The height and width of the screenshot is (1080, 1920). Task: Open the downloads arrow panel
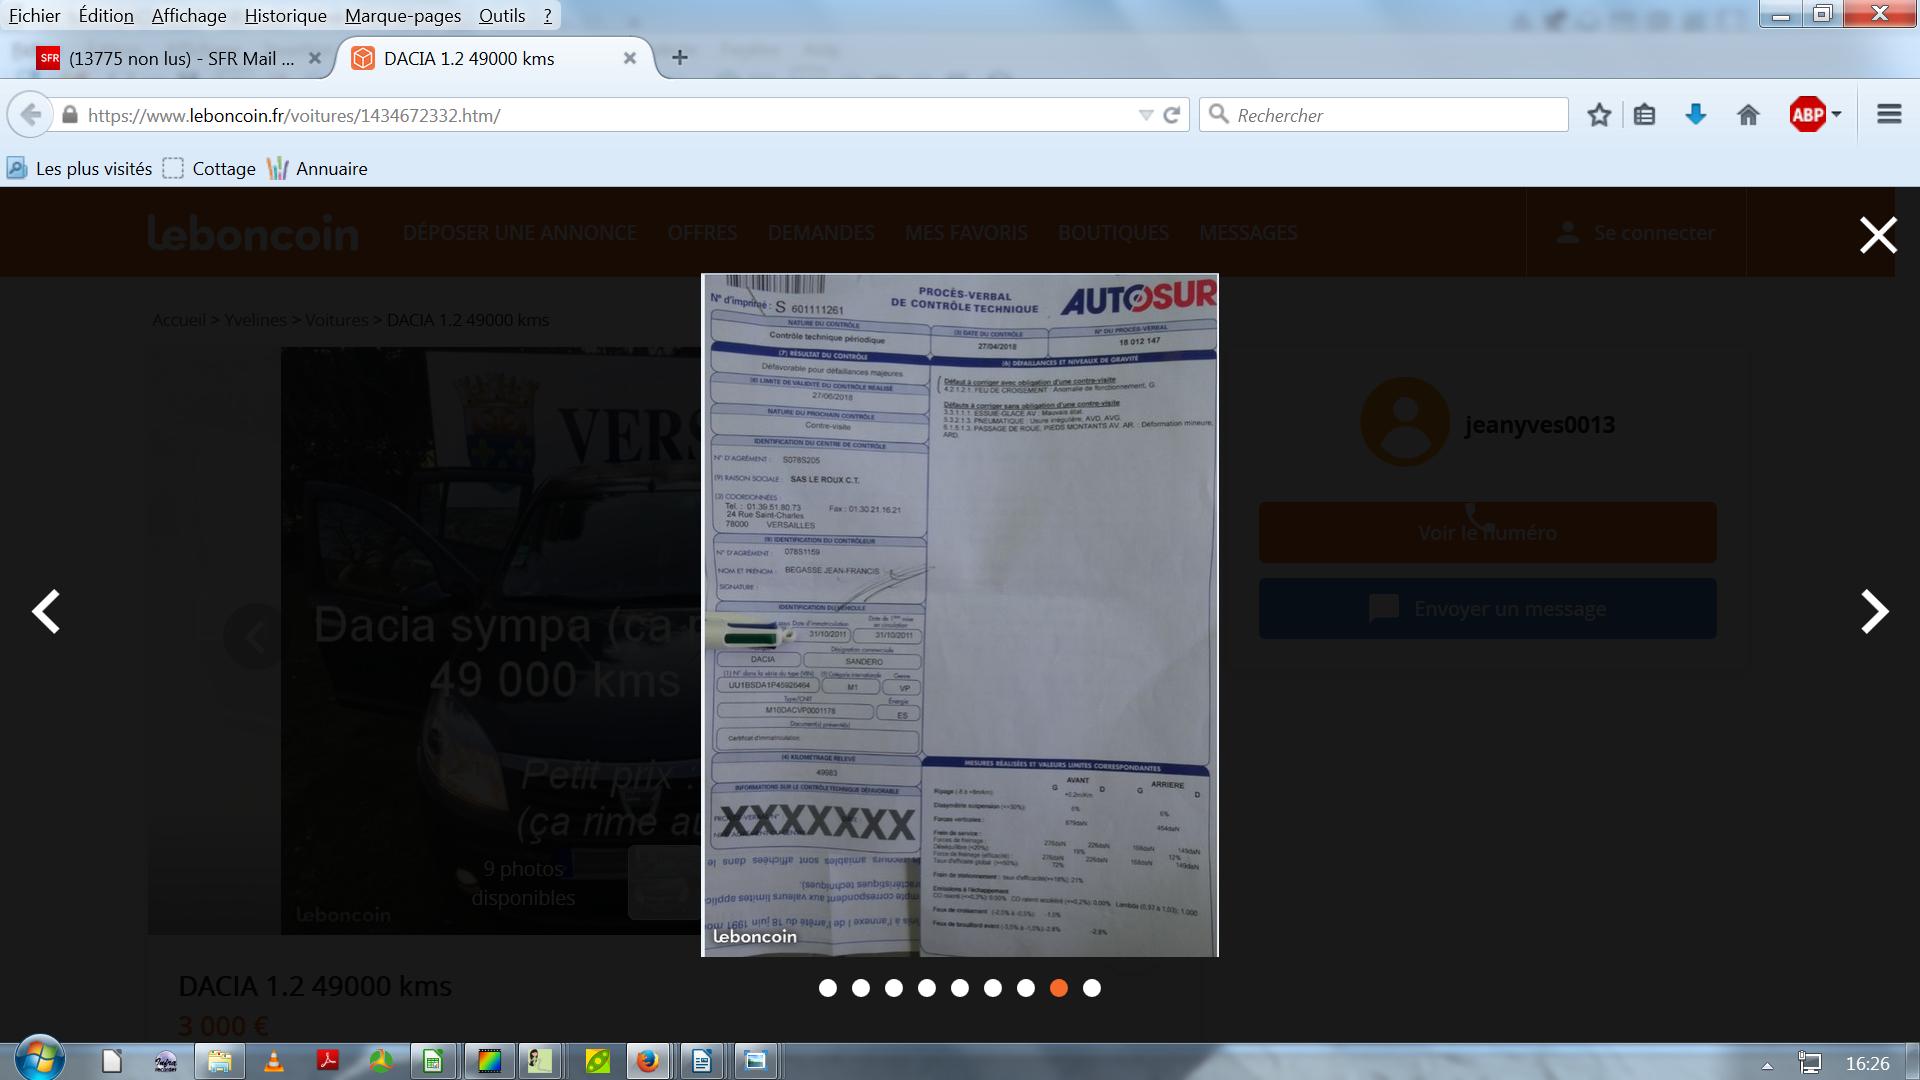tap(1696, 115)
